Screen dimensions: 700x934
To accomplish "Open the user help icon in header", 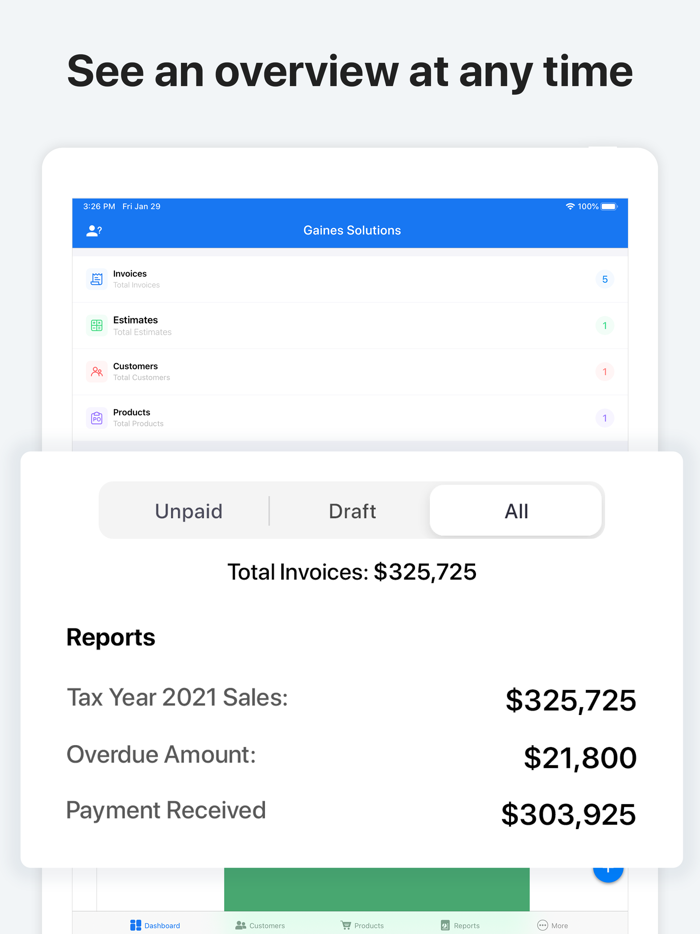I will click(94, 231).
